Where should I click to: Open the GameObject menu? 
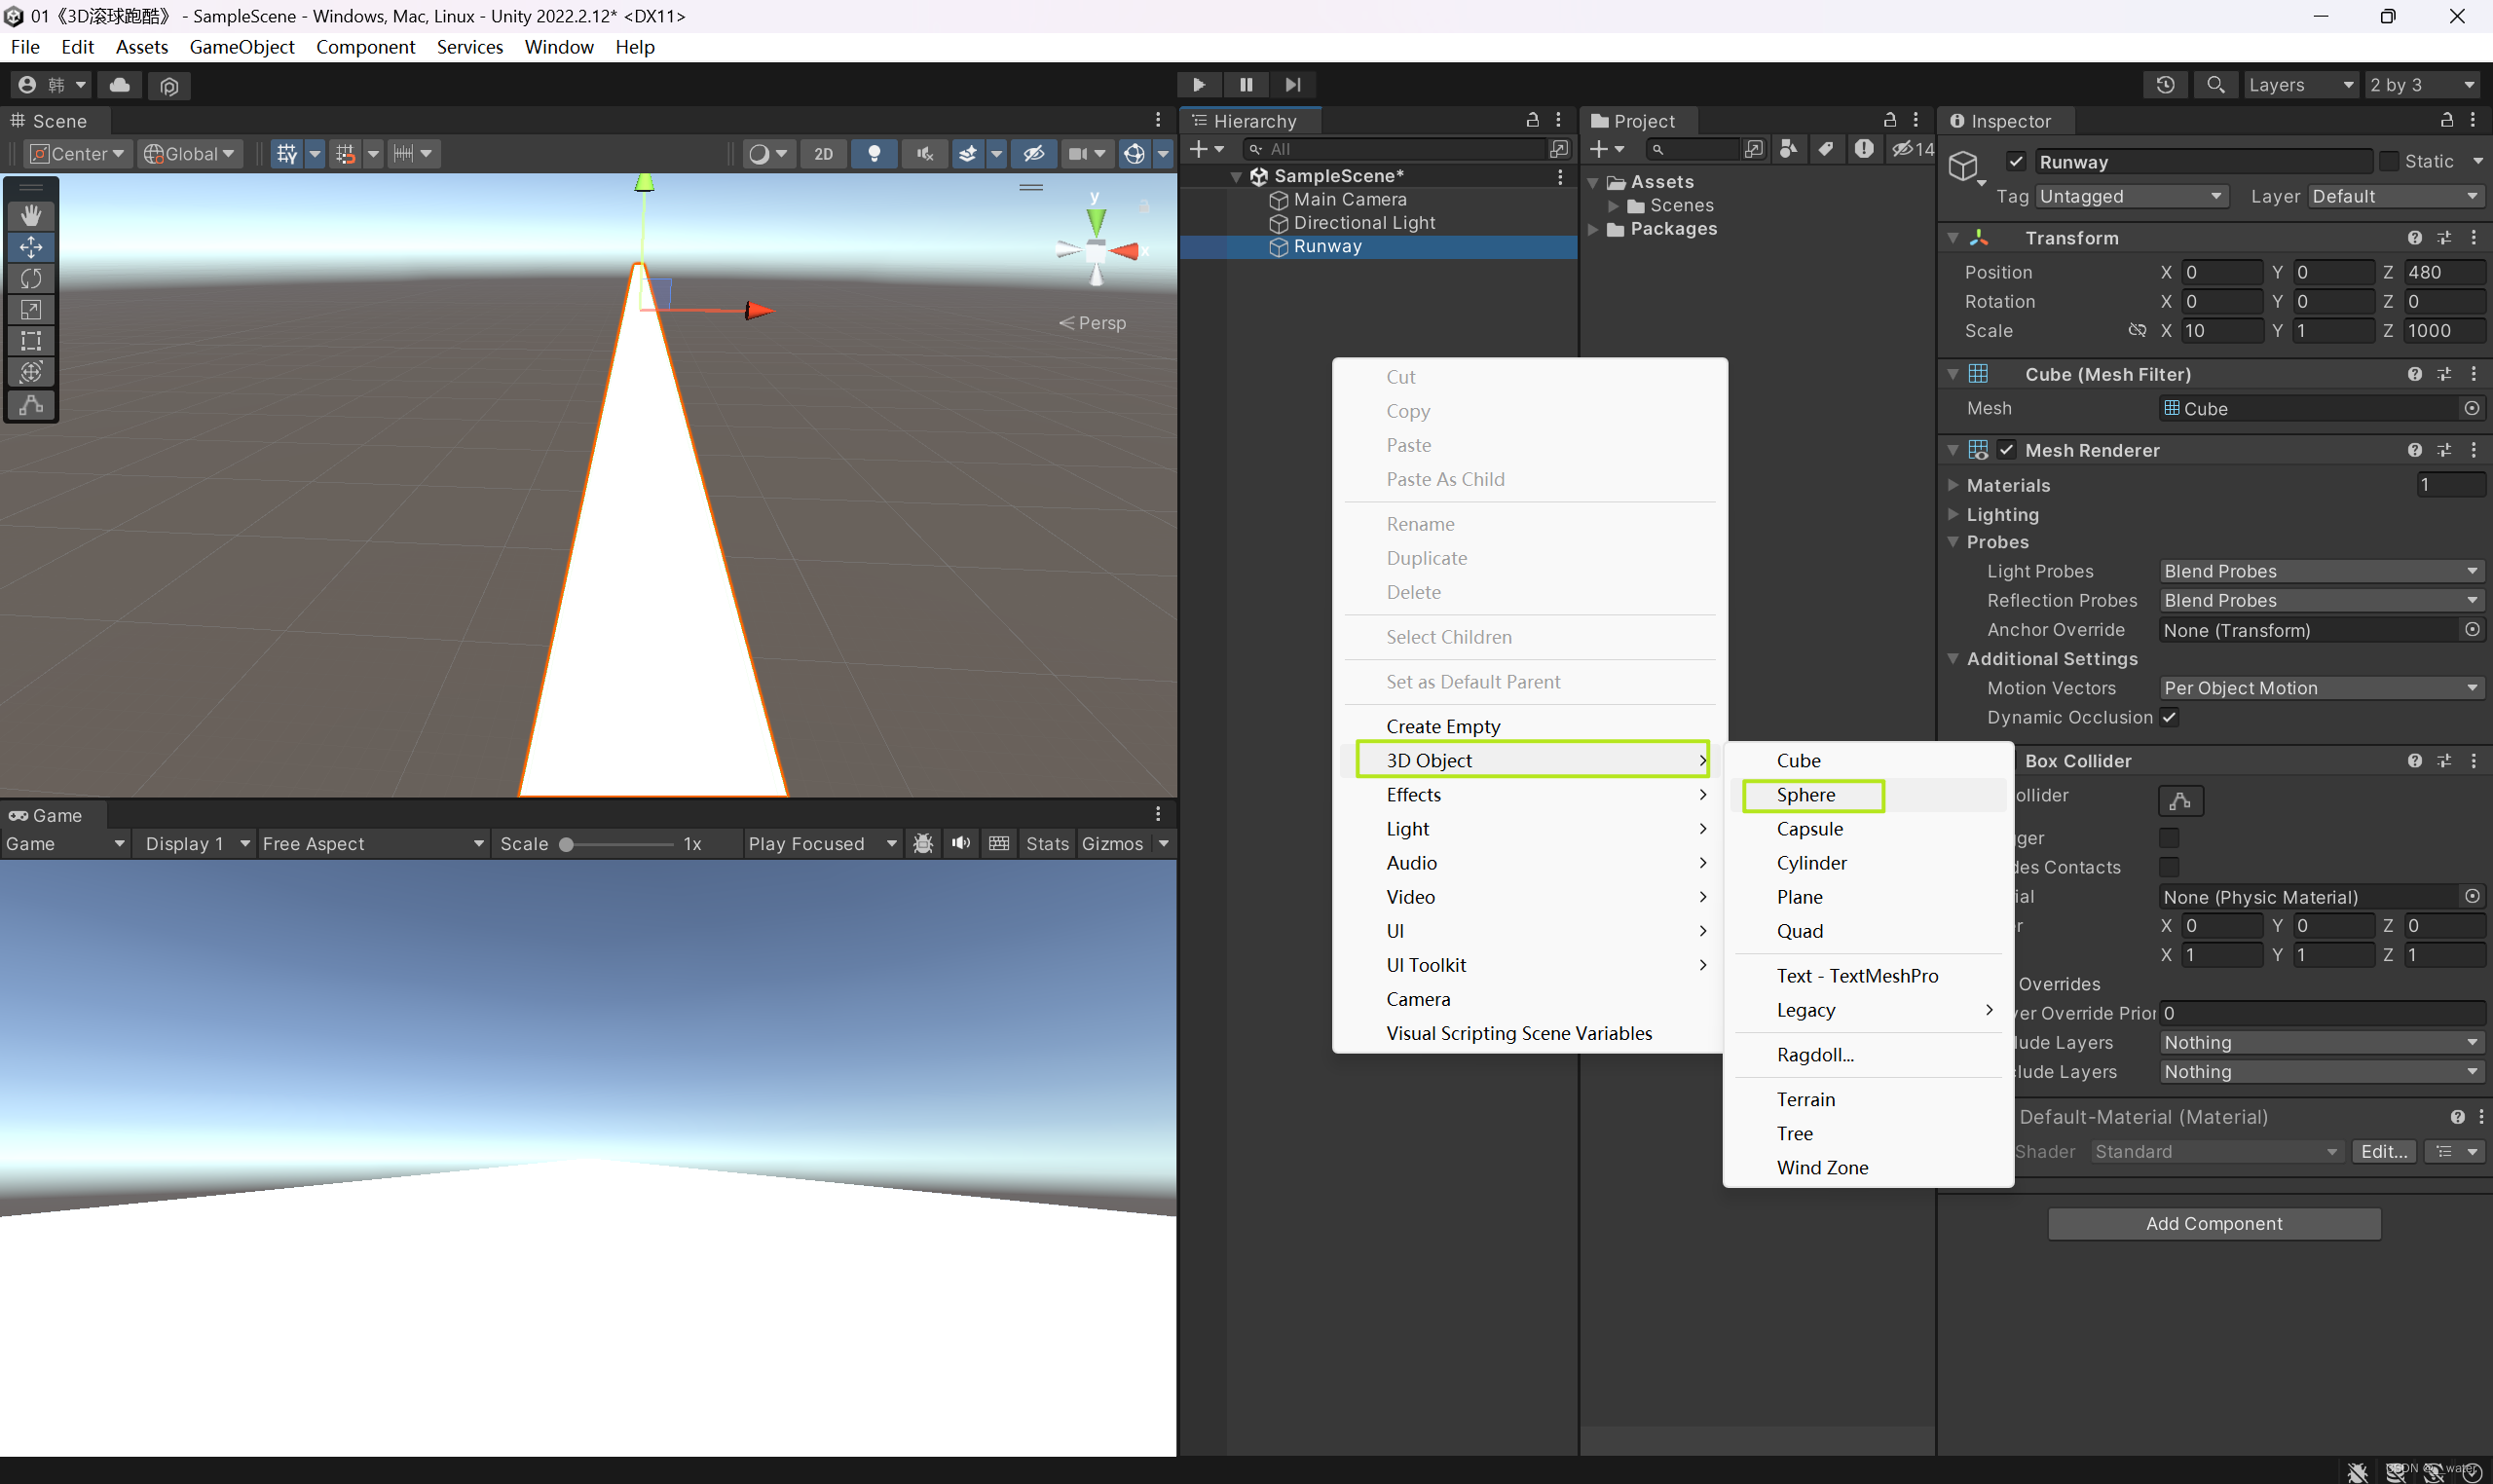[241, 47]
